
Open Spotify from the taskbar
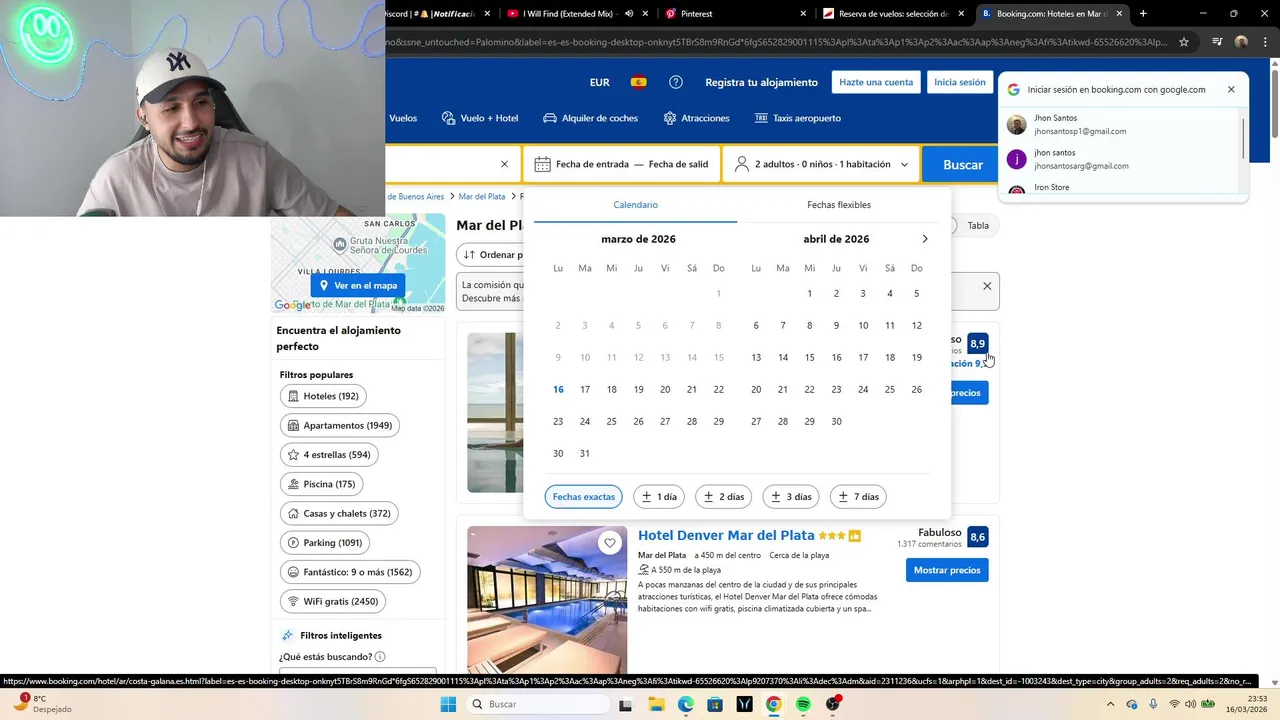803,704
